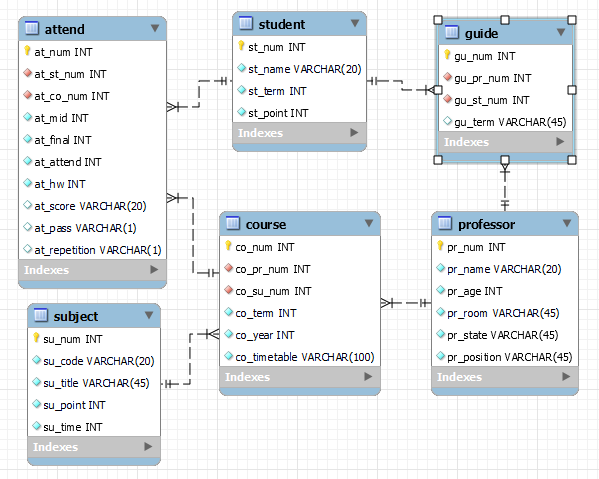
Task: Click the st_num primary key icon
Action: coord(241,46)
